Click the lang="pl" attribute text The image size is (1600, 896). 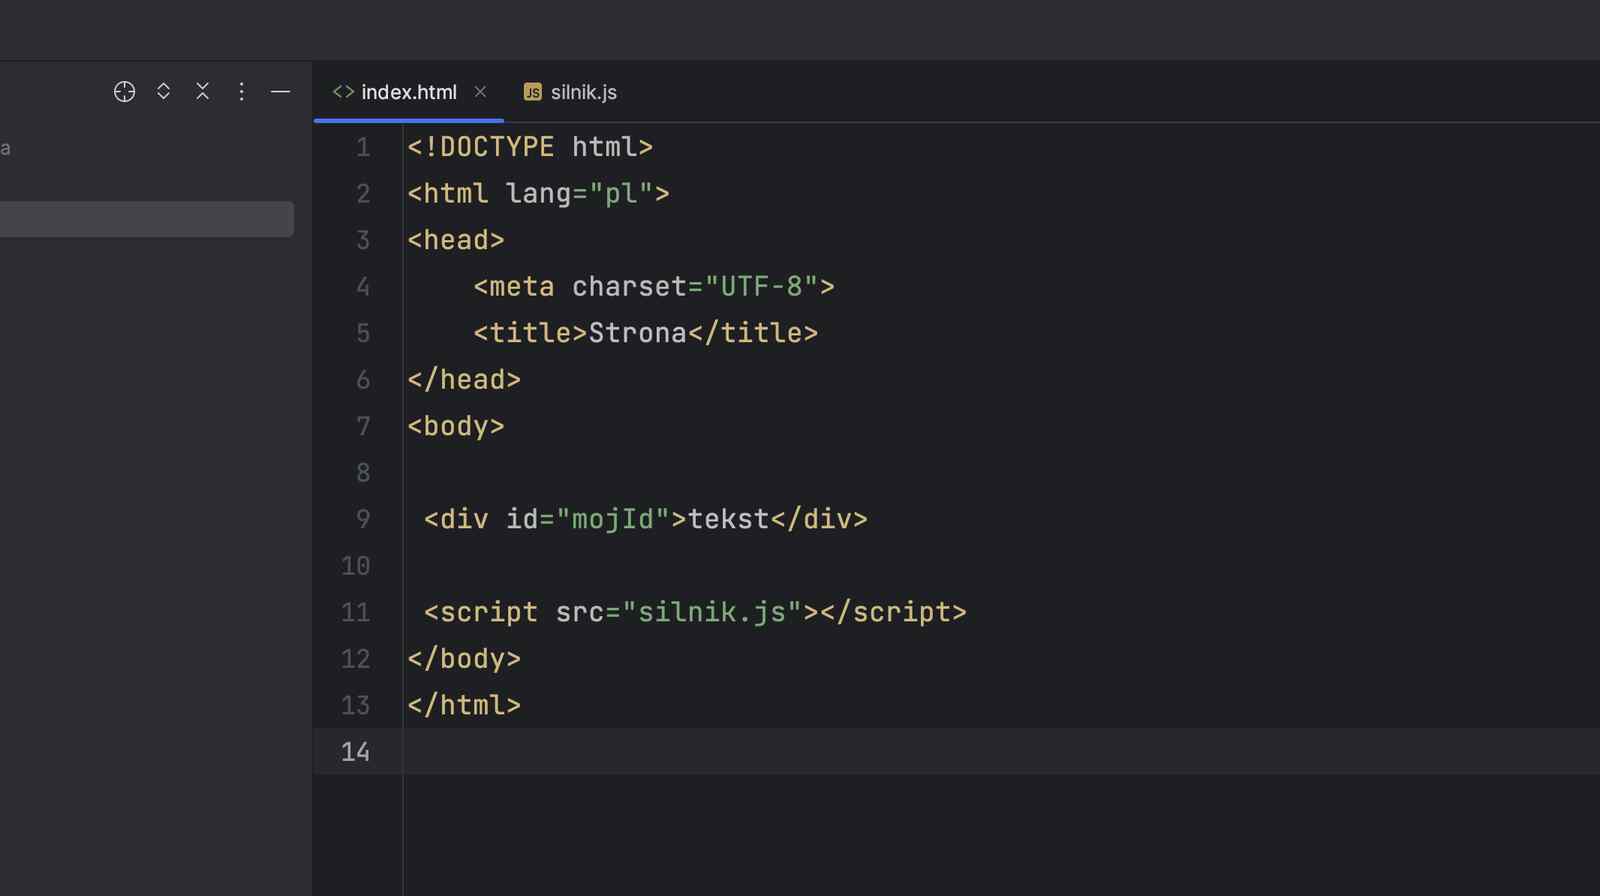click(x=579, y=194)
